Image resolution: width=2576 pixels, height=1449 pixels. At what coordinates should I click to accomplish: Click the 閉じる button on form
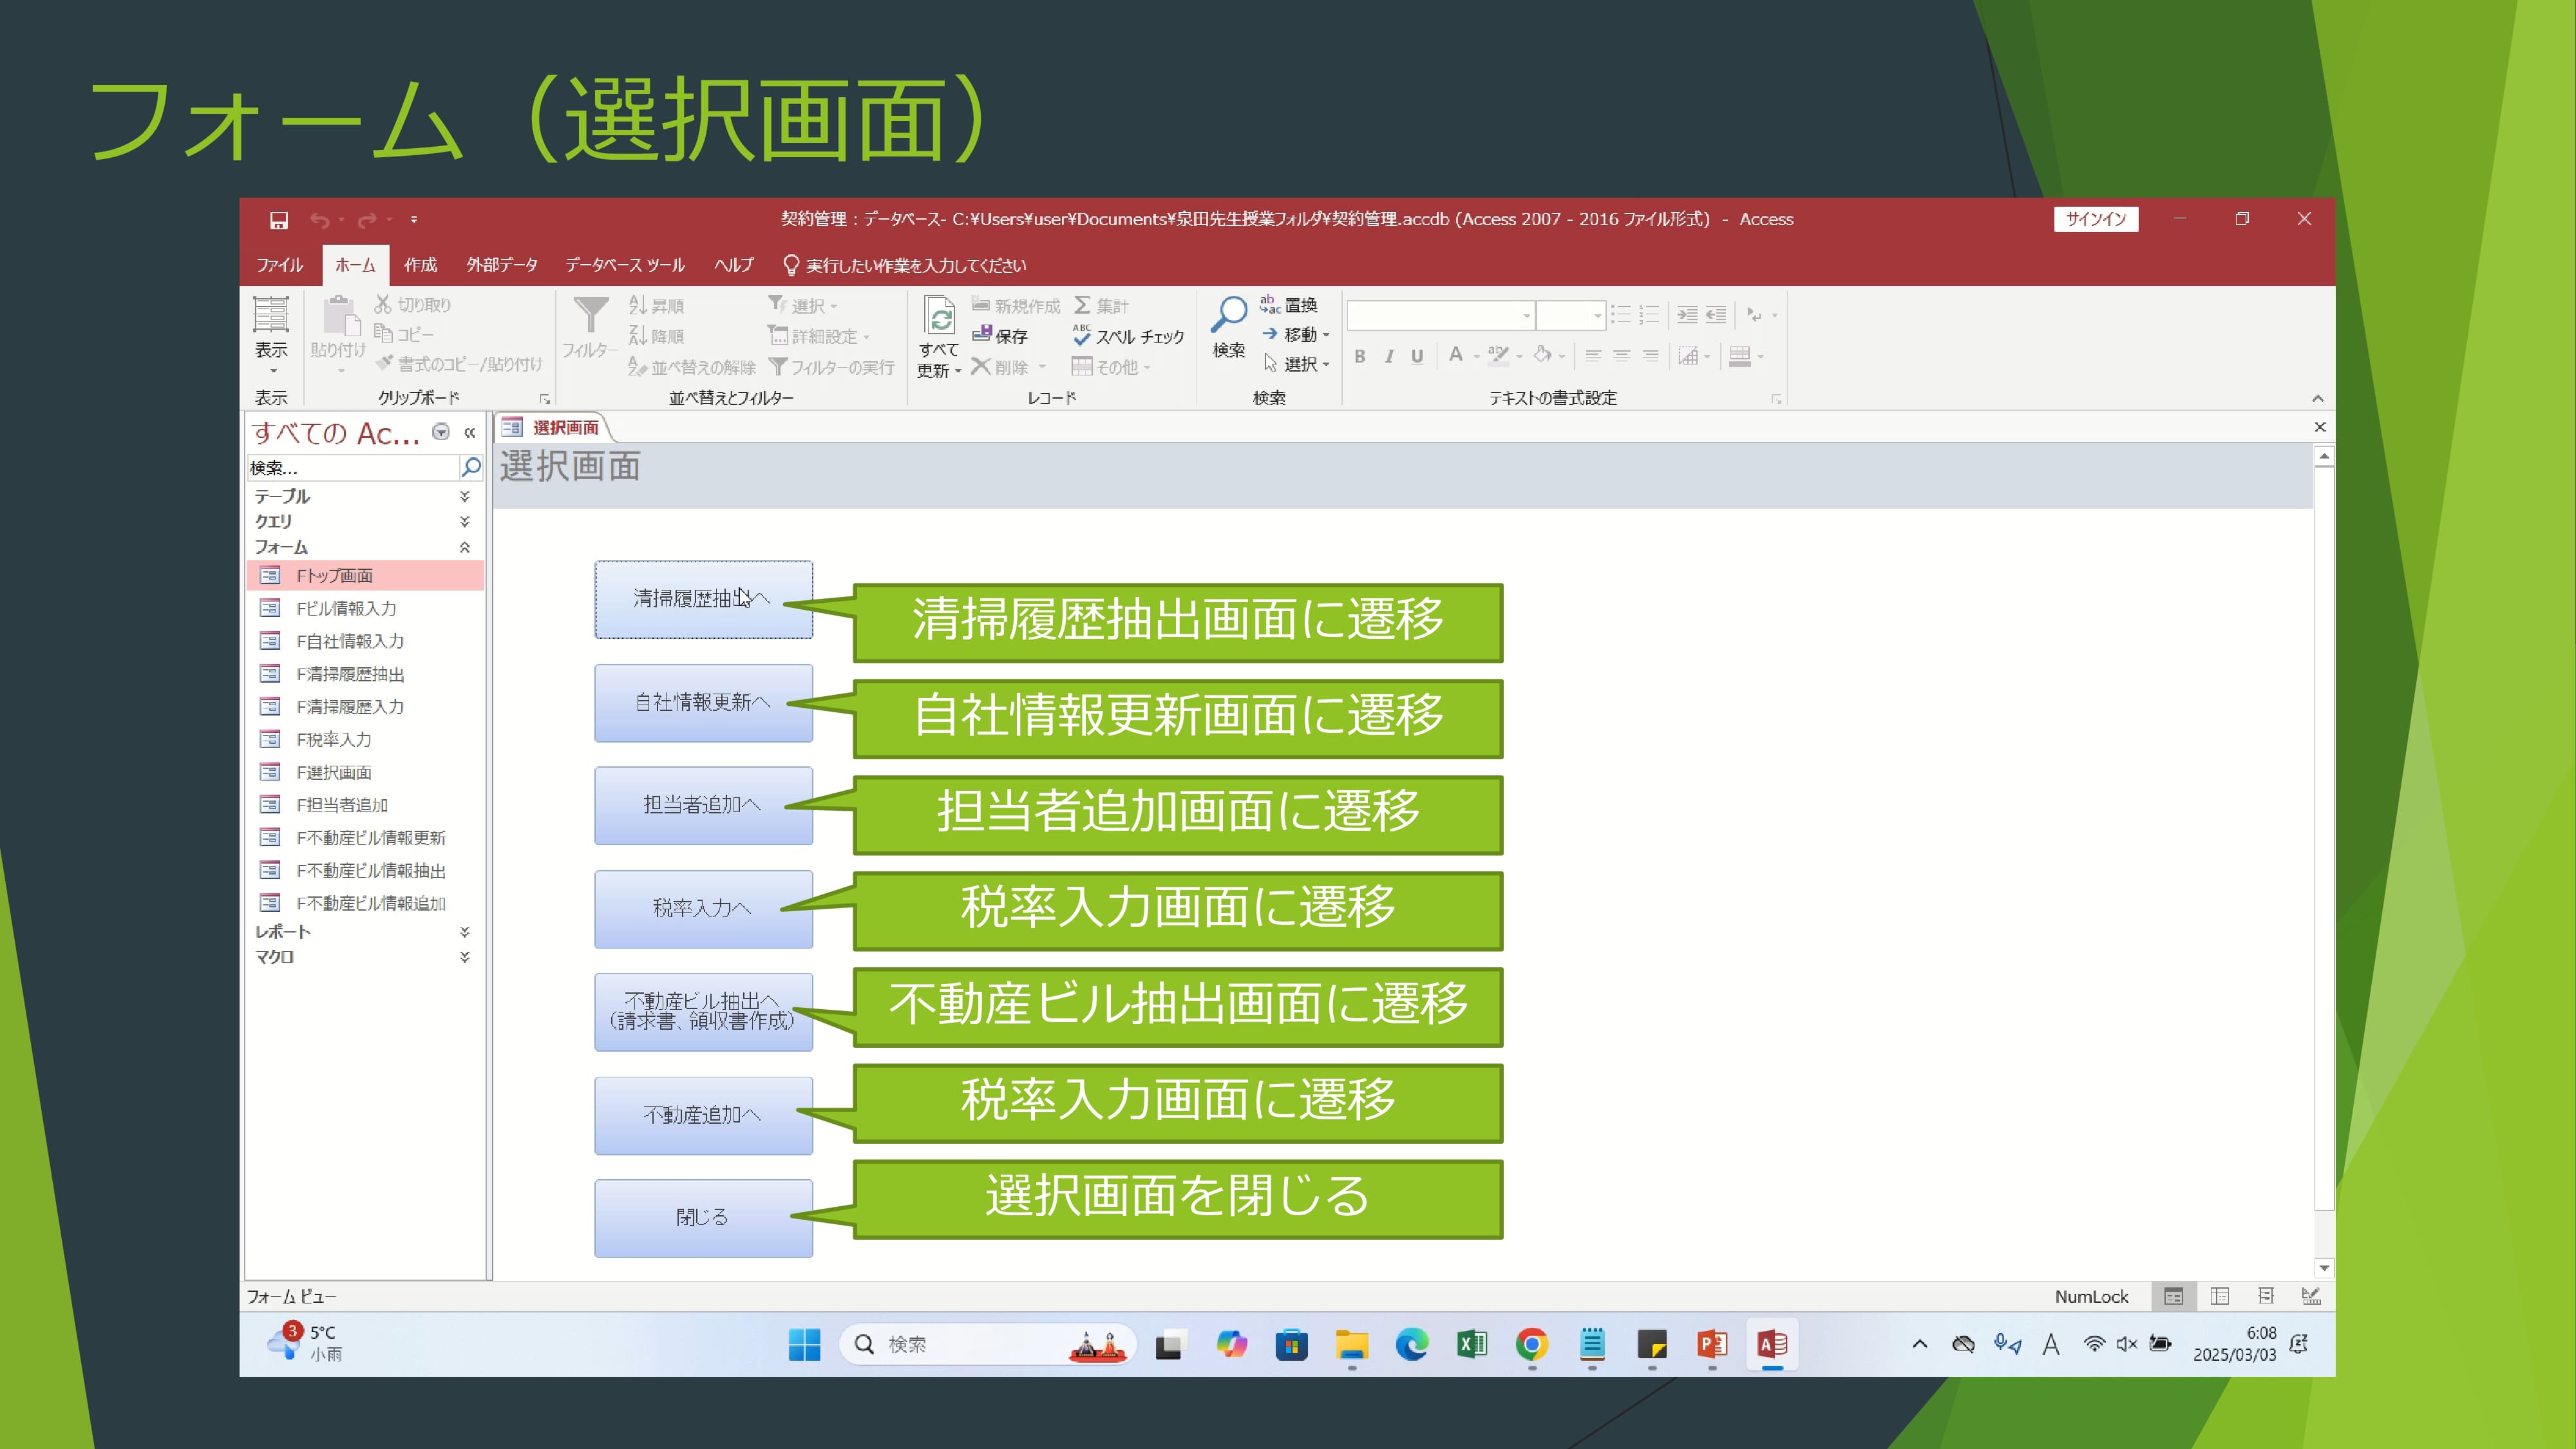pyautogui.click(x=703, y=1218)
